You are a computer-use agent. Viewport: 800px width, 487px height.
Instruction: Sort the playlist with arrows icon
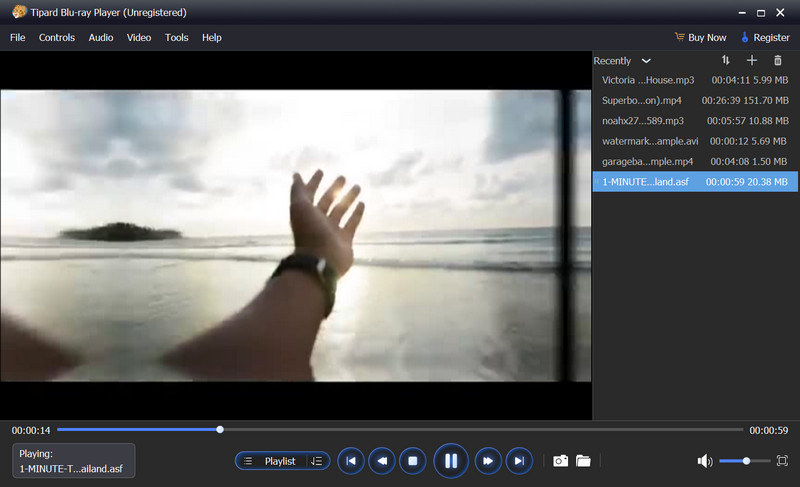point(726,60)
